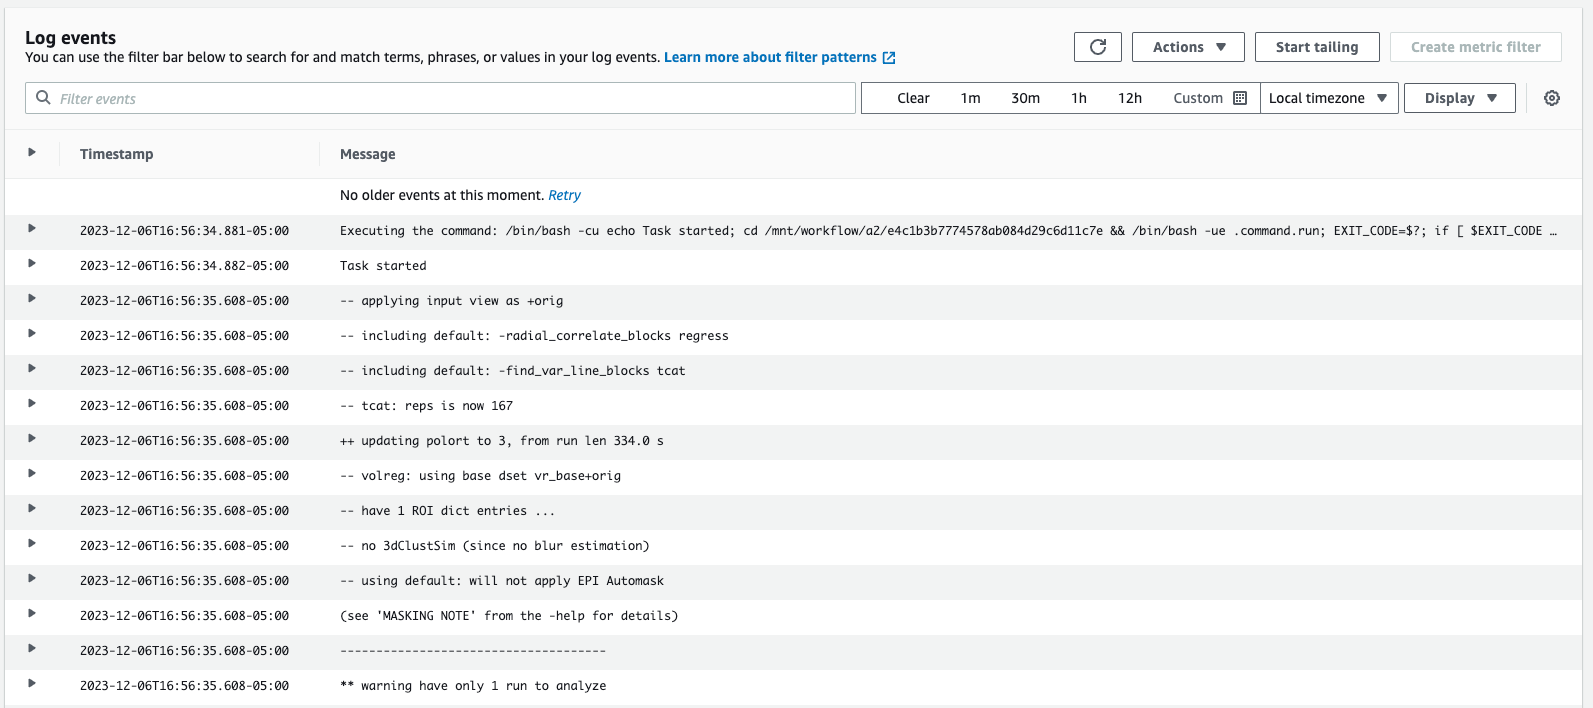Select the 30m time range
1593x708 pixels.
1025,98
